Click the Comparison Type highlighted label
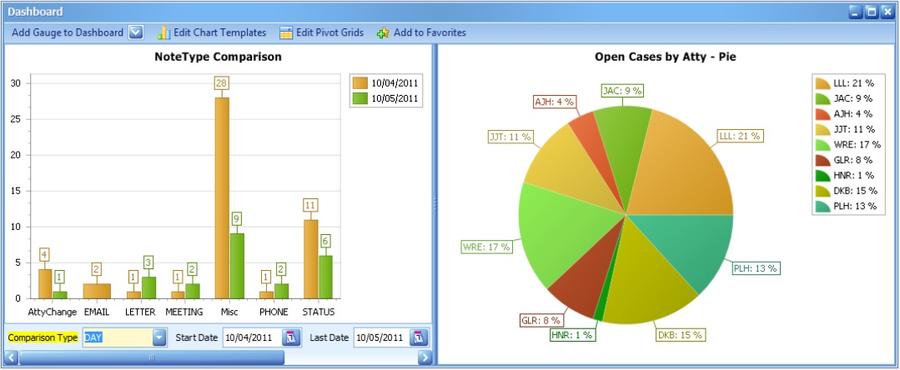 coord(43,338)
